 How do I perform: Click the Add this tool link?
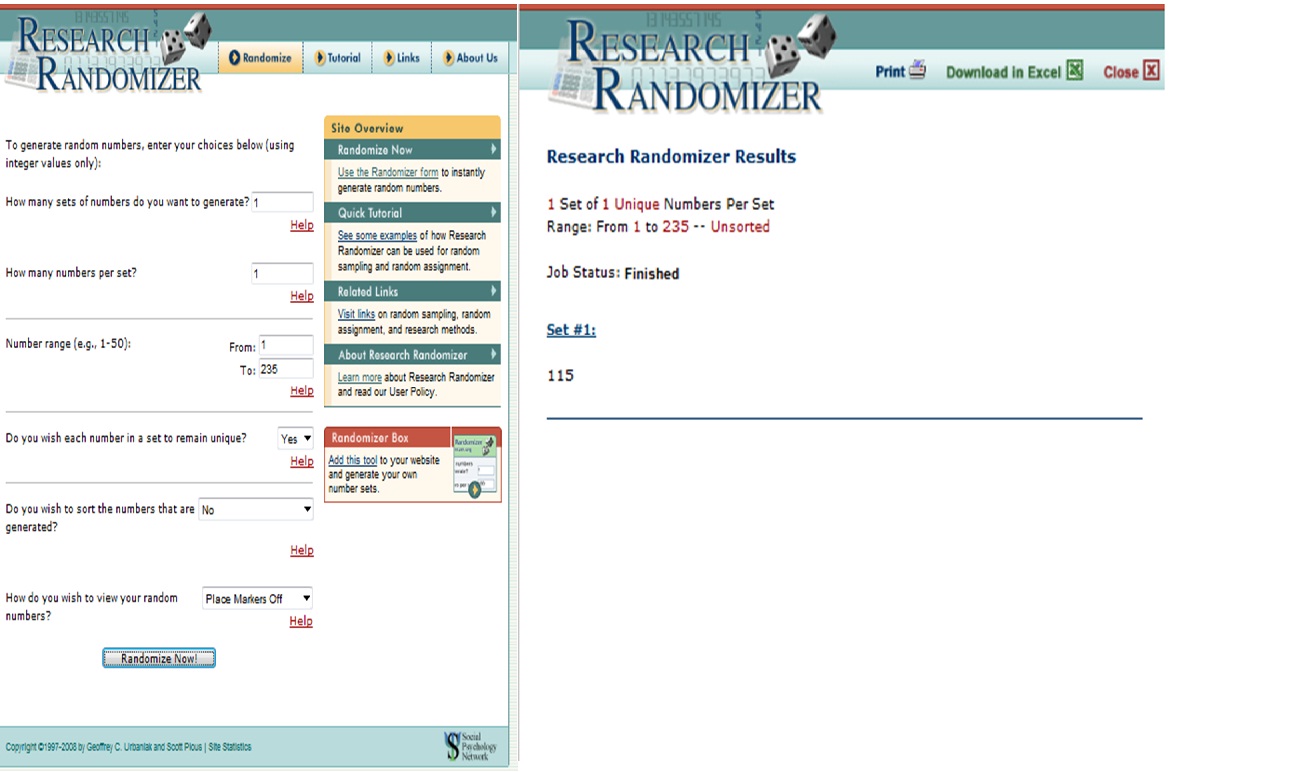tap(353, 461)
